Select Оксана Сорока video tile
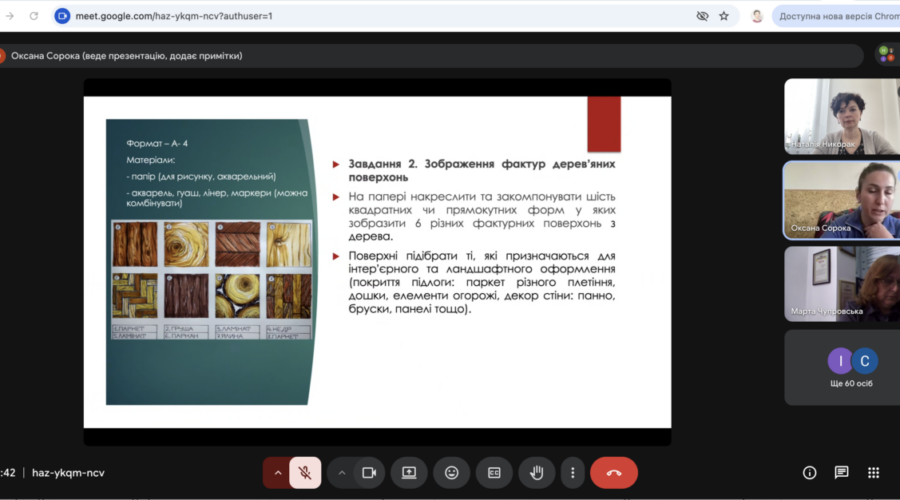 [842, 200]
